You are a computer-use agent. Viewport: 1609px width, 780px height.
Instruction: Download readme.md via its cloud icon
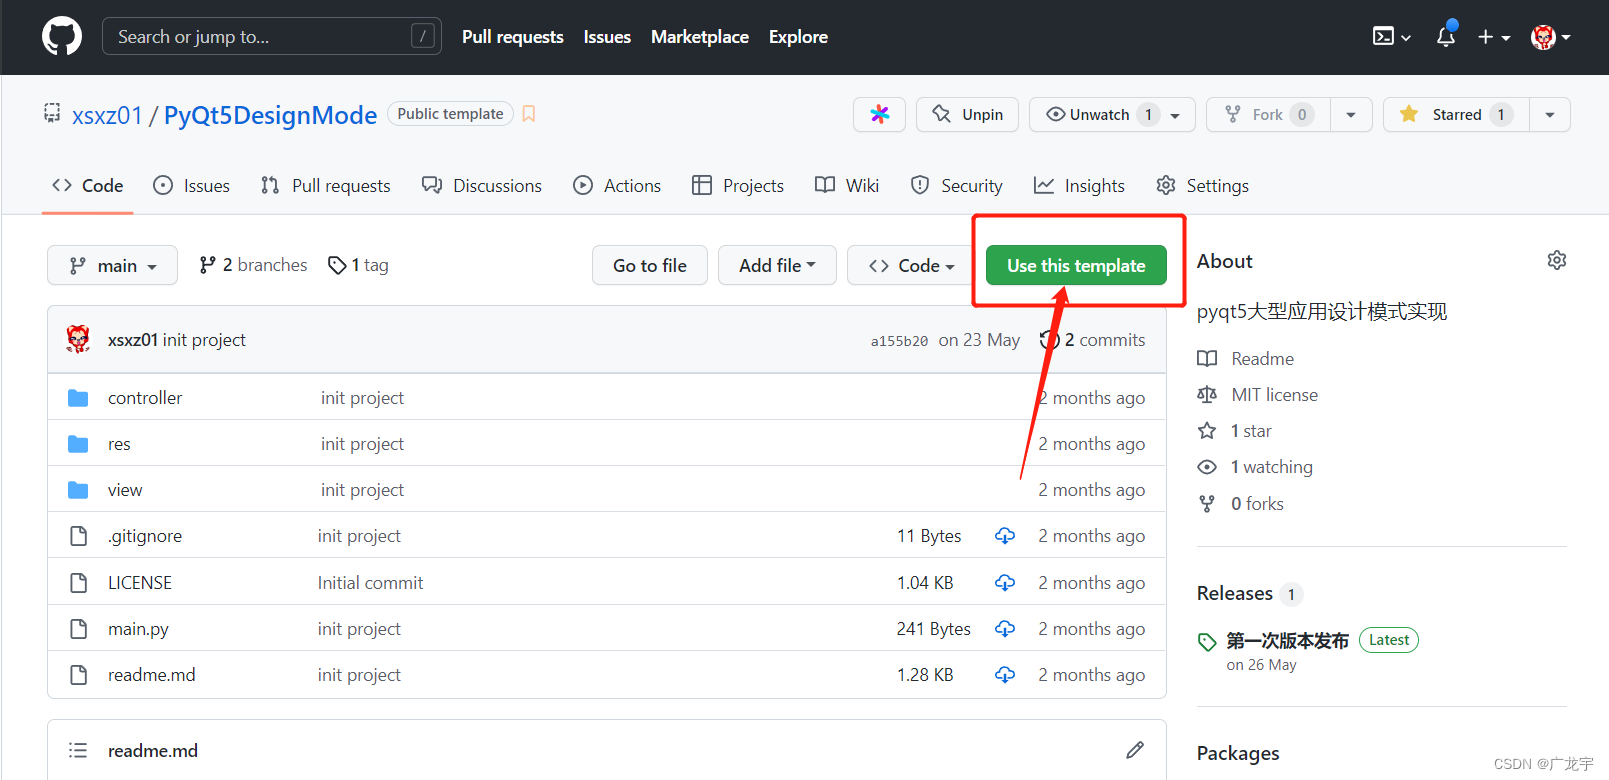pyautogui.click(x=1005, y=675)
